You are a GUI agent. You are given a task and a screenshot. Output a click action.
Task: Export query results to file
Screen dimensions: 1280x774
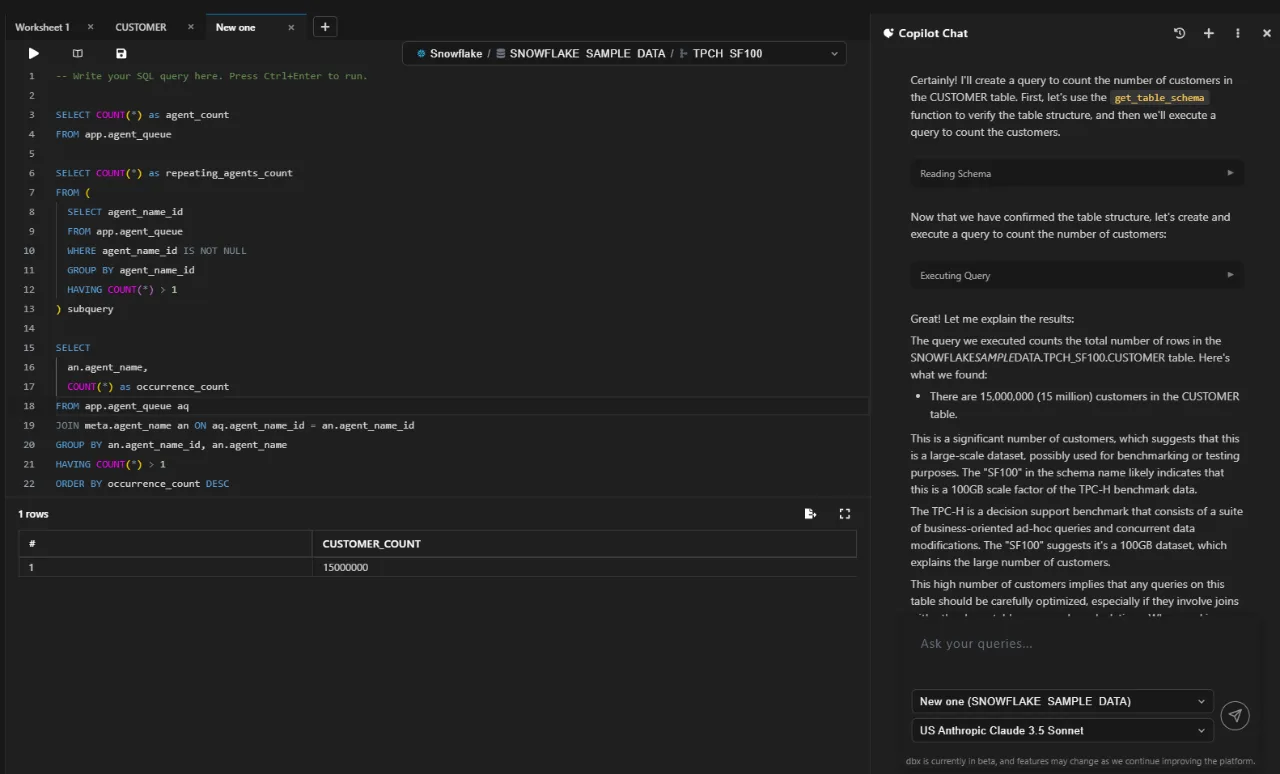811,514
